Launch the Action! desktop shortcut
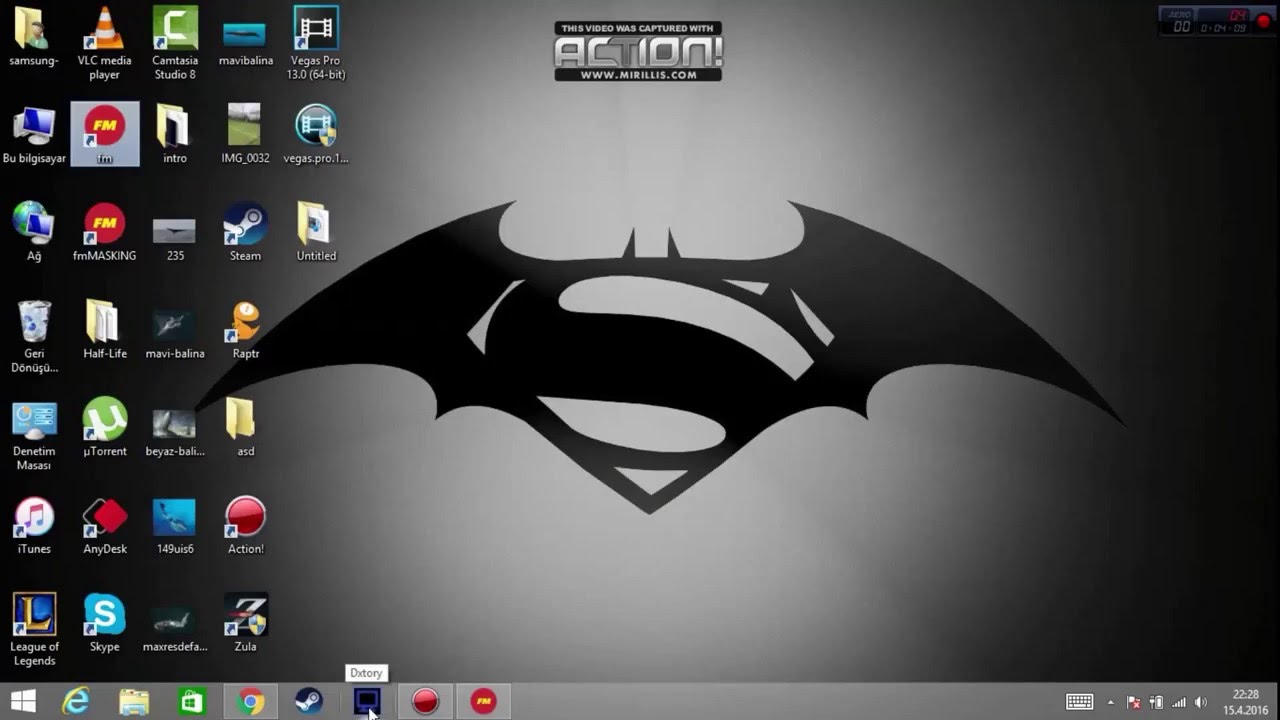The width and height of the screenshot is (1280, 720). (x=245, y=526)
